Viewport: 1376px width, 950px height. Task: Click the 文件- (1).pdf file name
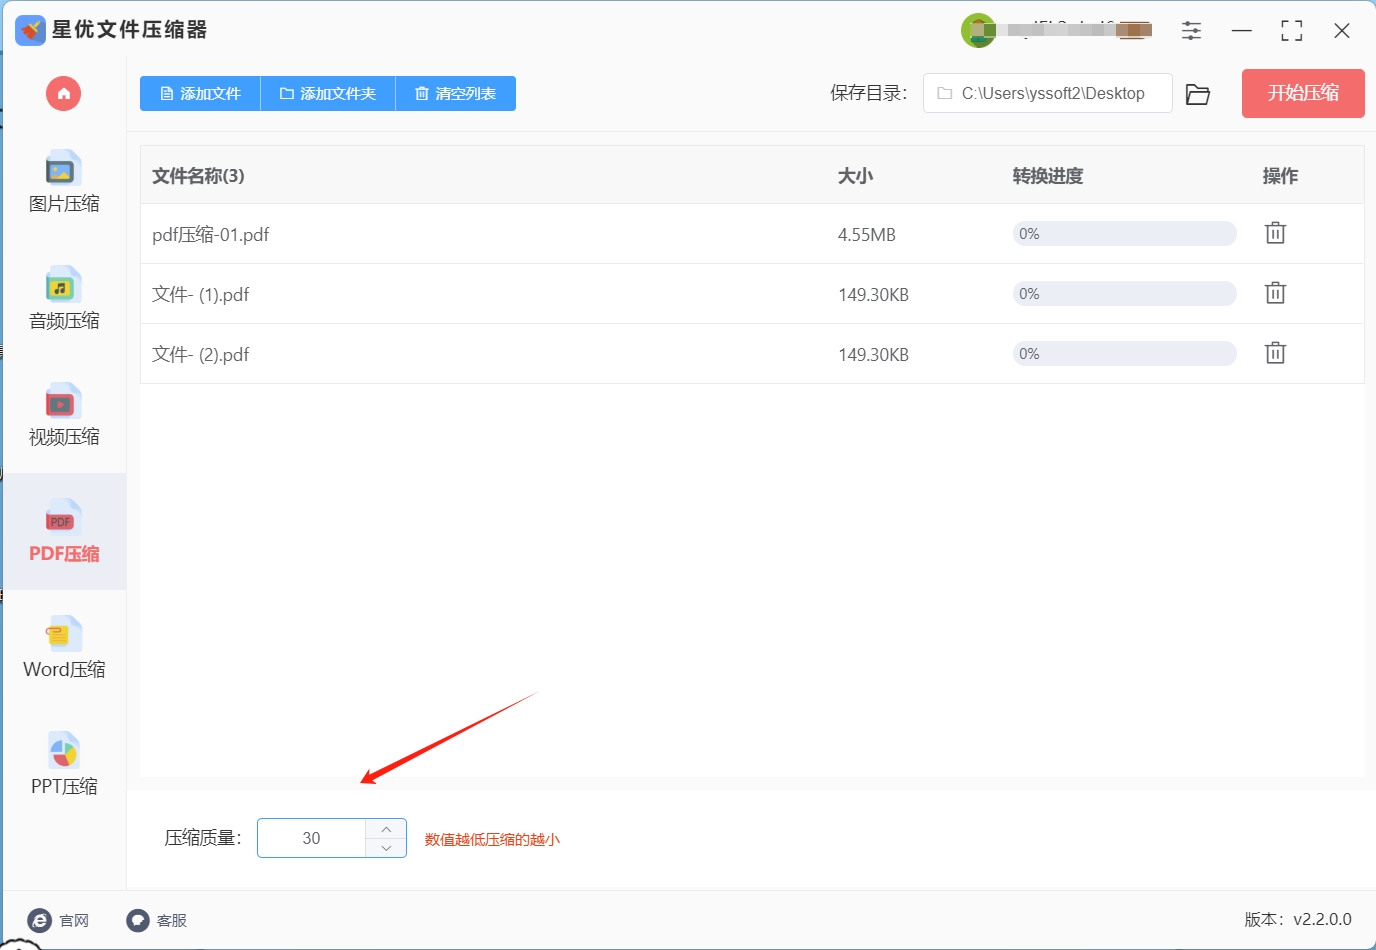click(201, 295)
